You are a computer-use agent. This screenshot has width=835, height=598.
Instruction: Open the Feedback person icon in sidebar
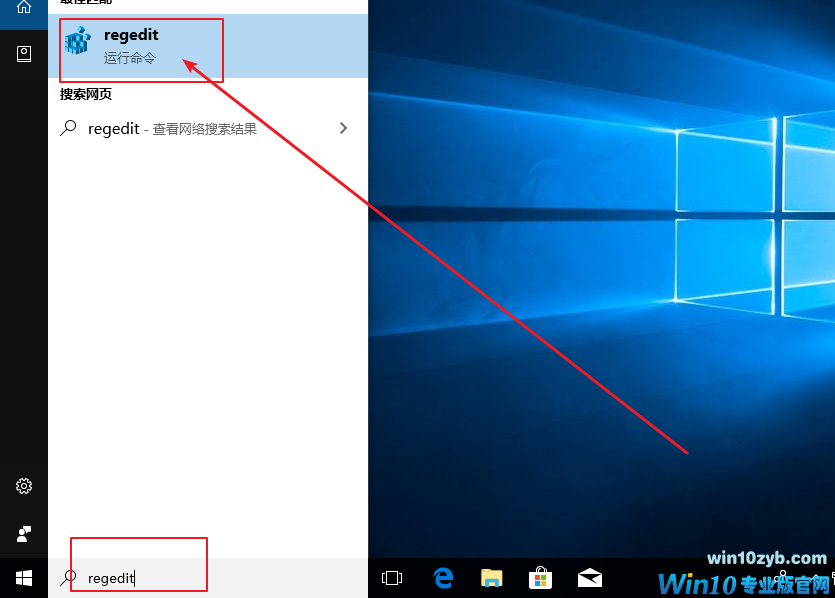[x=24, y=534]
